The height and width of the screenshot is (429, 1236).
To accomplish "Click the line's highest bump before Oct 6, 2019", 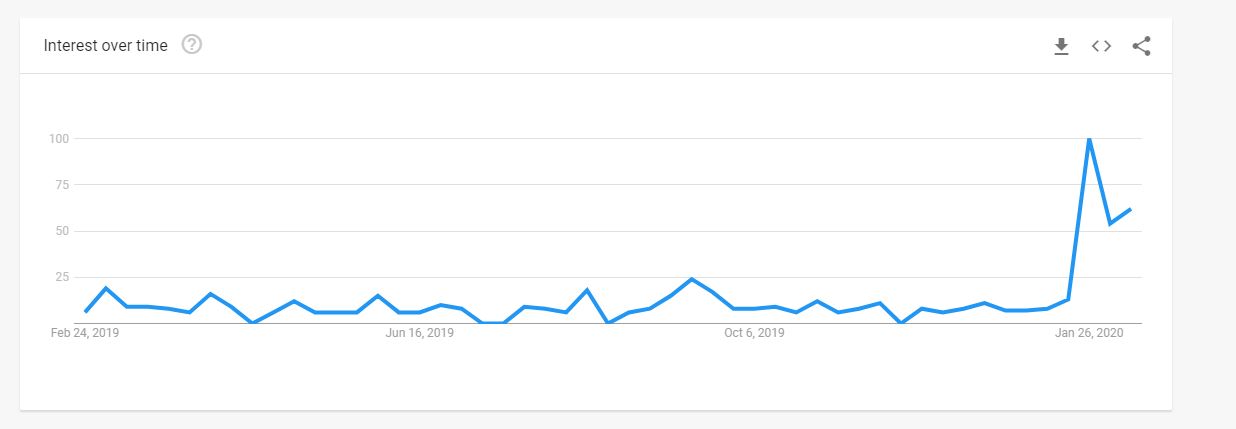I will coord(691,279).
